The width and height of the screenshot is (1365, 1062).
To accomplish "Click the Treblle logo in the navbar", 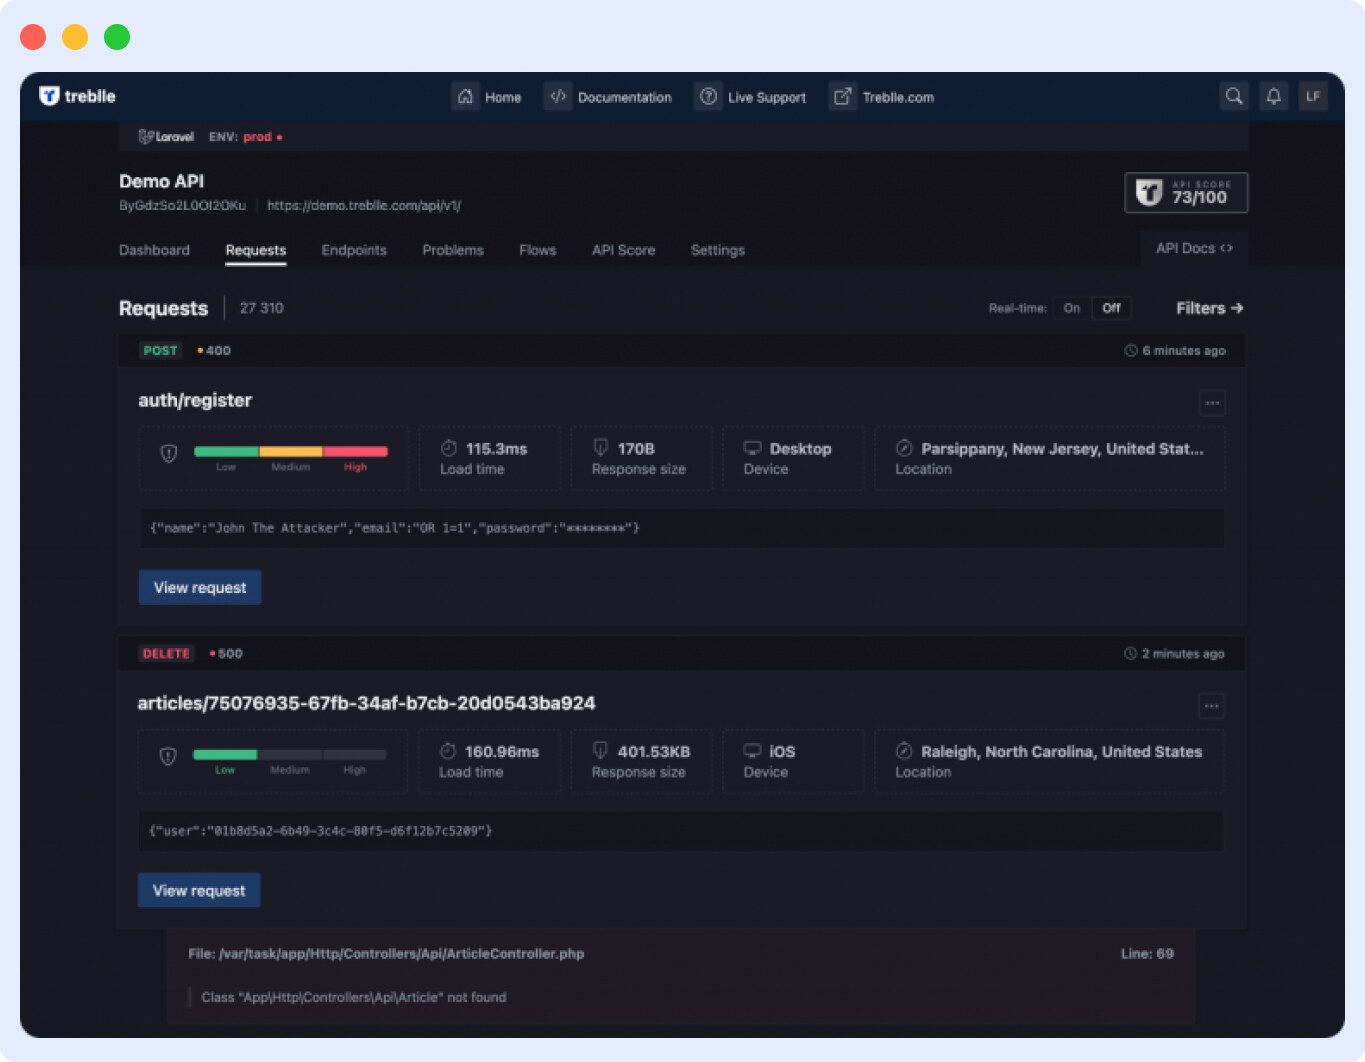I will 78,96.
